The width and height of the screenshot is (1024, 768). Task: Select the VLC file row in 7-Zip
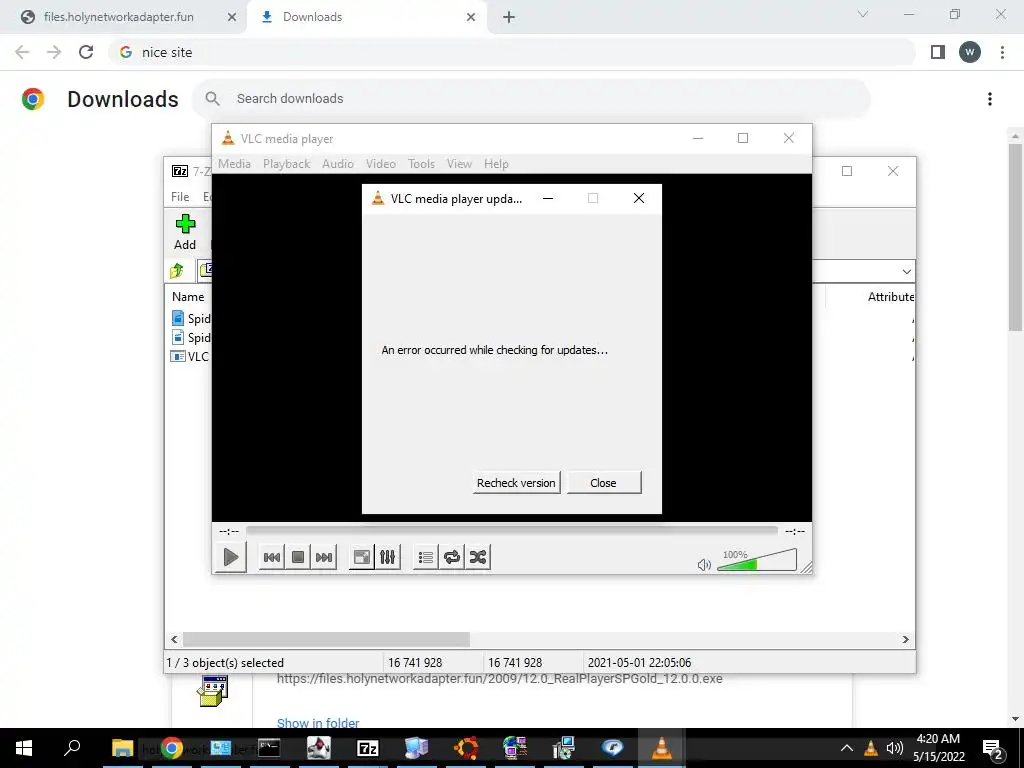click(x=190, y=357)
